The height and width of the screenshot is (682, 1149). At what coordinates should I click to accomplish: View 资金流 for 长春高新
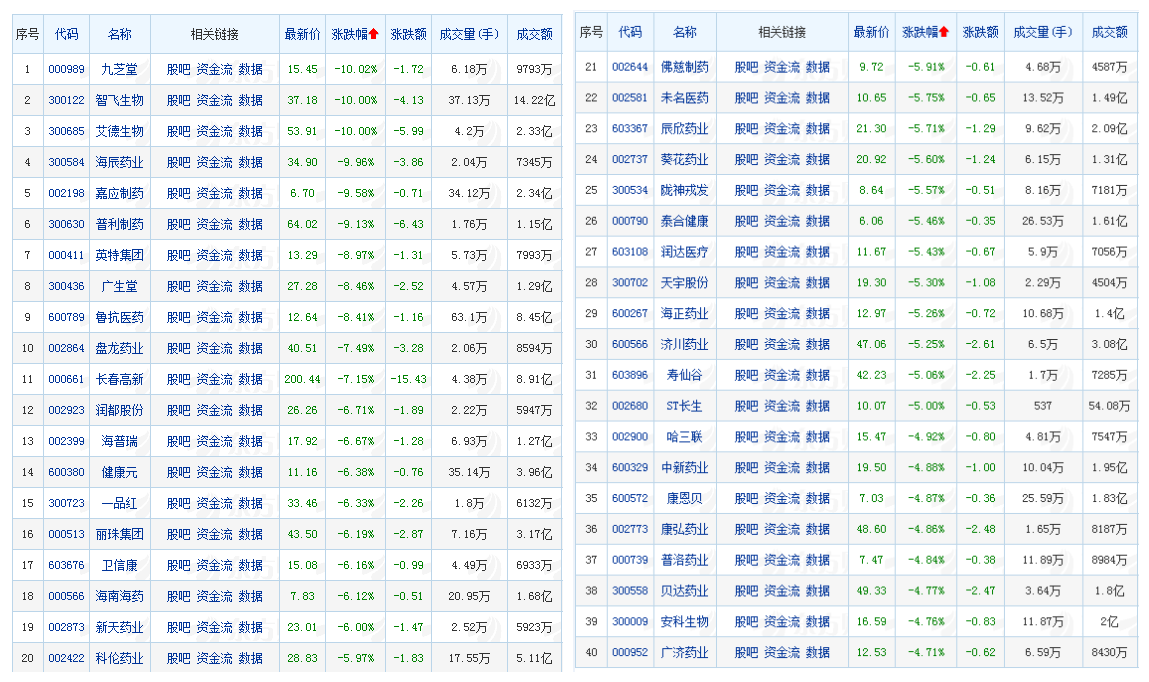click(214, 379)
